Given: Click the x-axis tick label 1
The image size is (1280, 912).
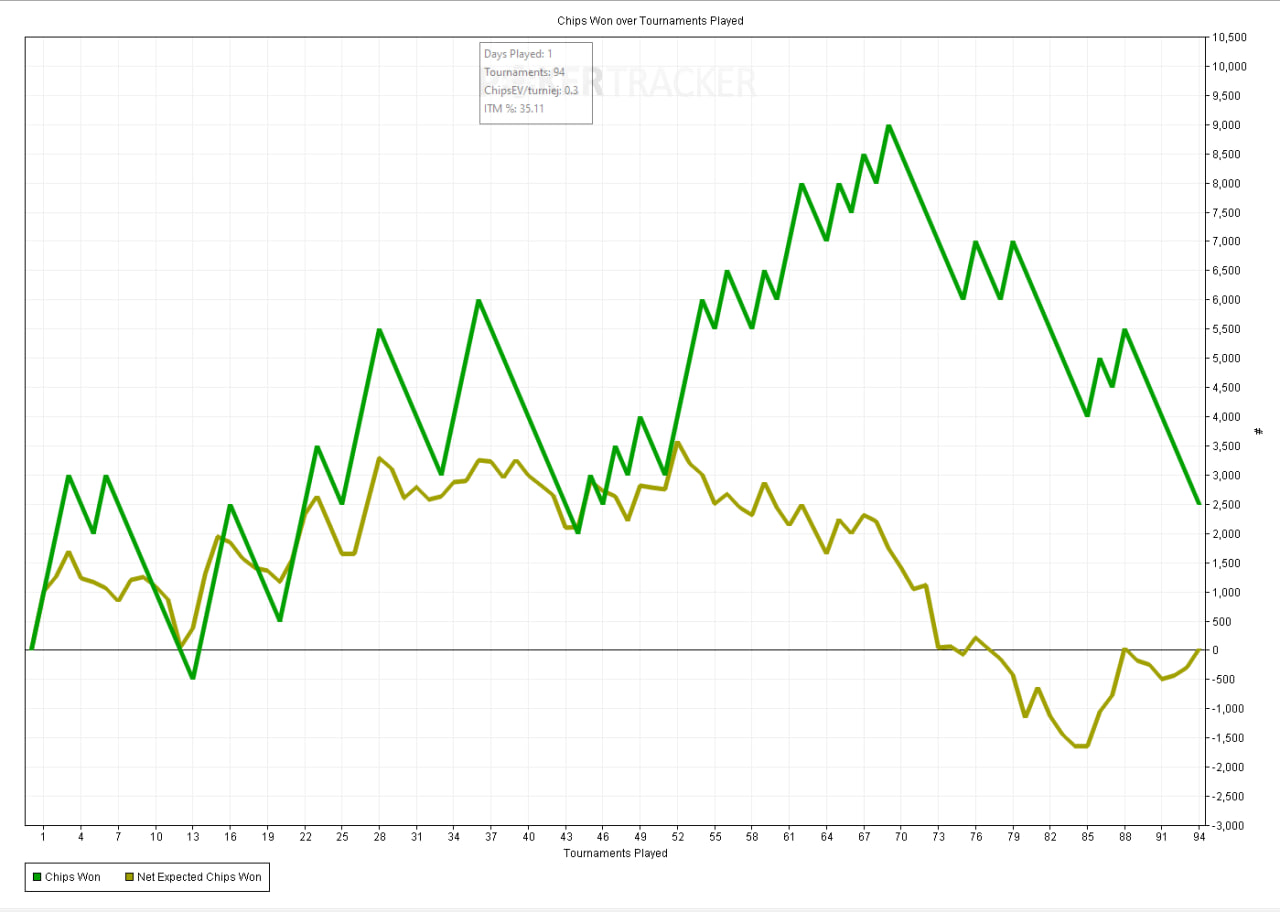Looking at the screenshot, I should pos(43,837).
